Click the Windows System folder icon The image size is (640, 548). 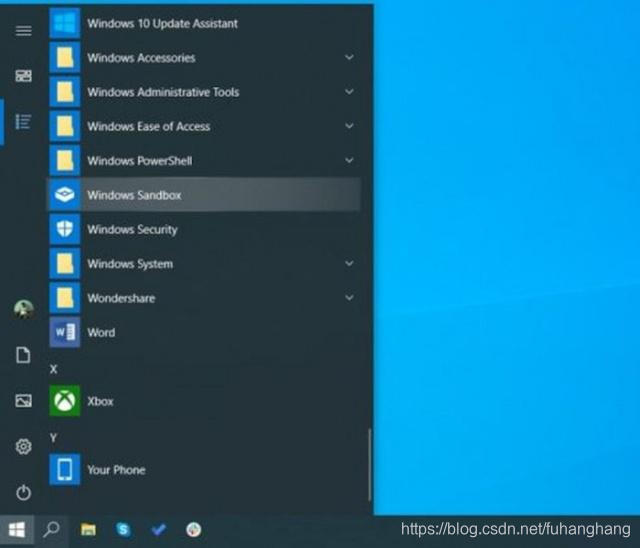click(x=65, y=264)
